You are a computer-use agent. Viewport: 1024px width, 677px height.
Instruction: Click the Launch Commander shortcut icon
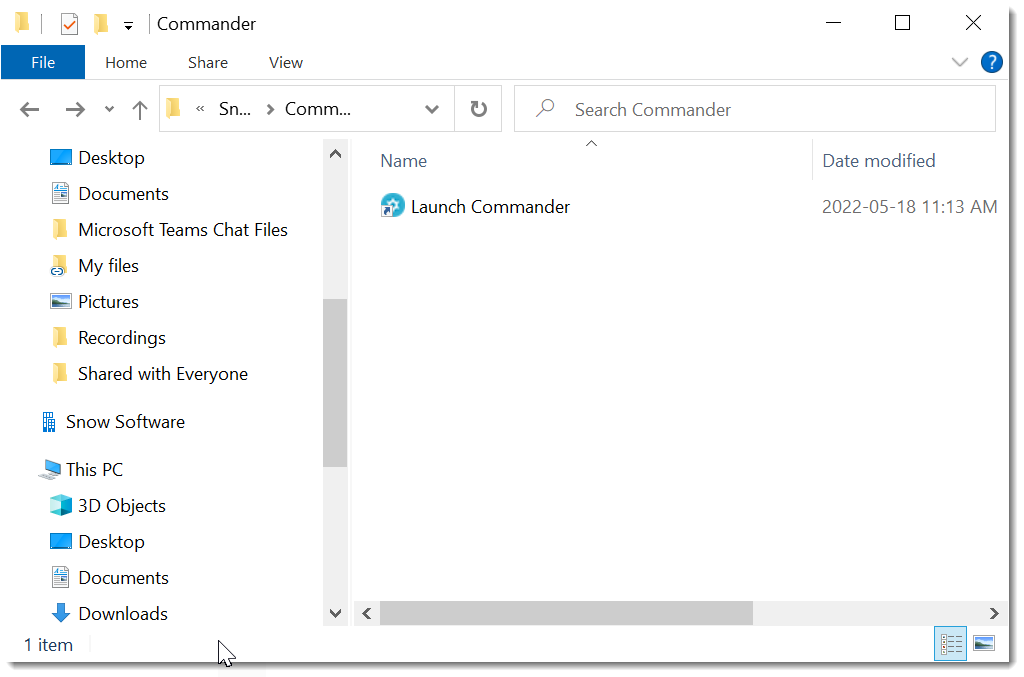[392, 206]
